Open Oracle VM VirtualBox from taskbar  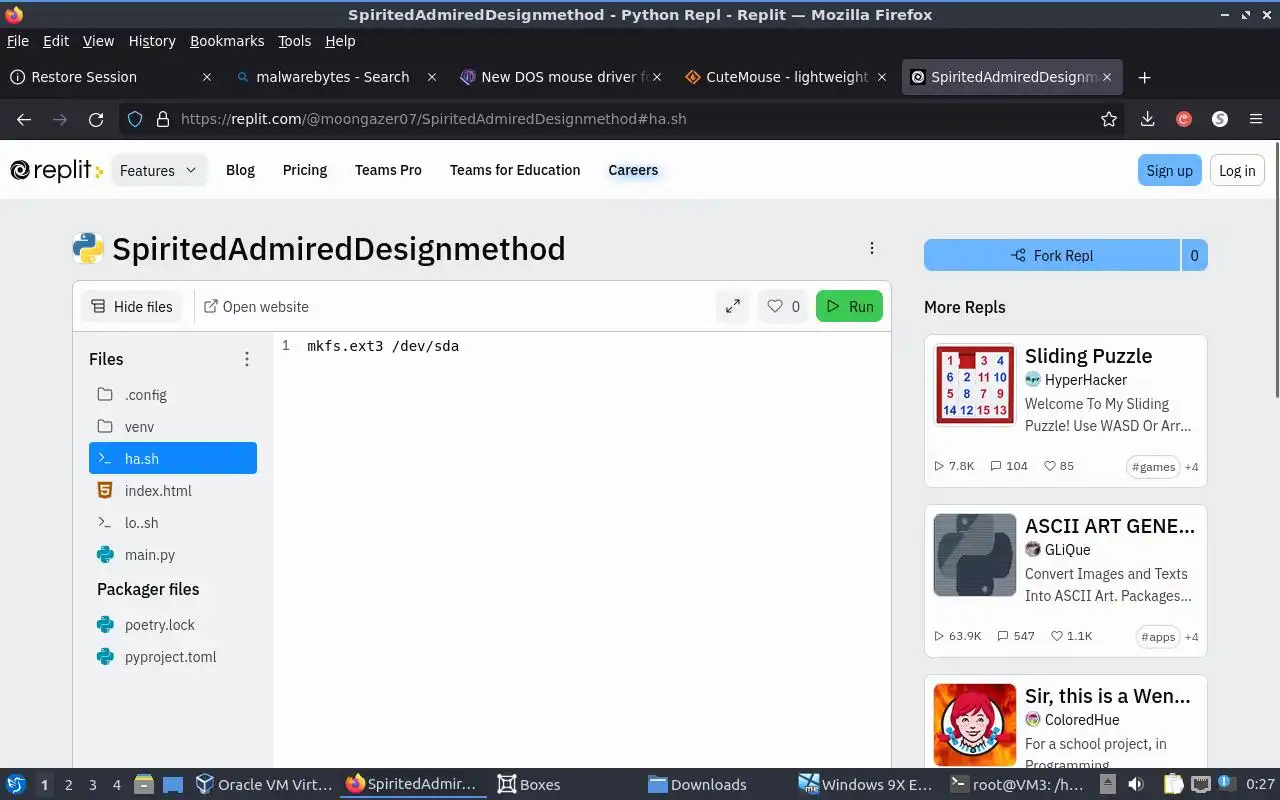click(264, 785)
